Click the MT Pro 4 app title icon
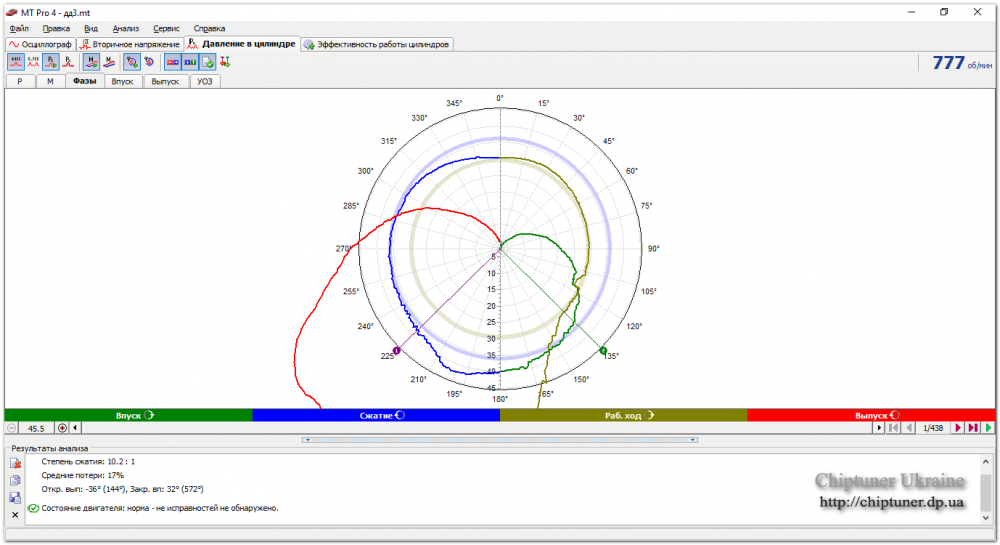The image size is (1000, 545). [11, 12]
